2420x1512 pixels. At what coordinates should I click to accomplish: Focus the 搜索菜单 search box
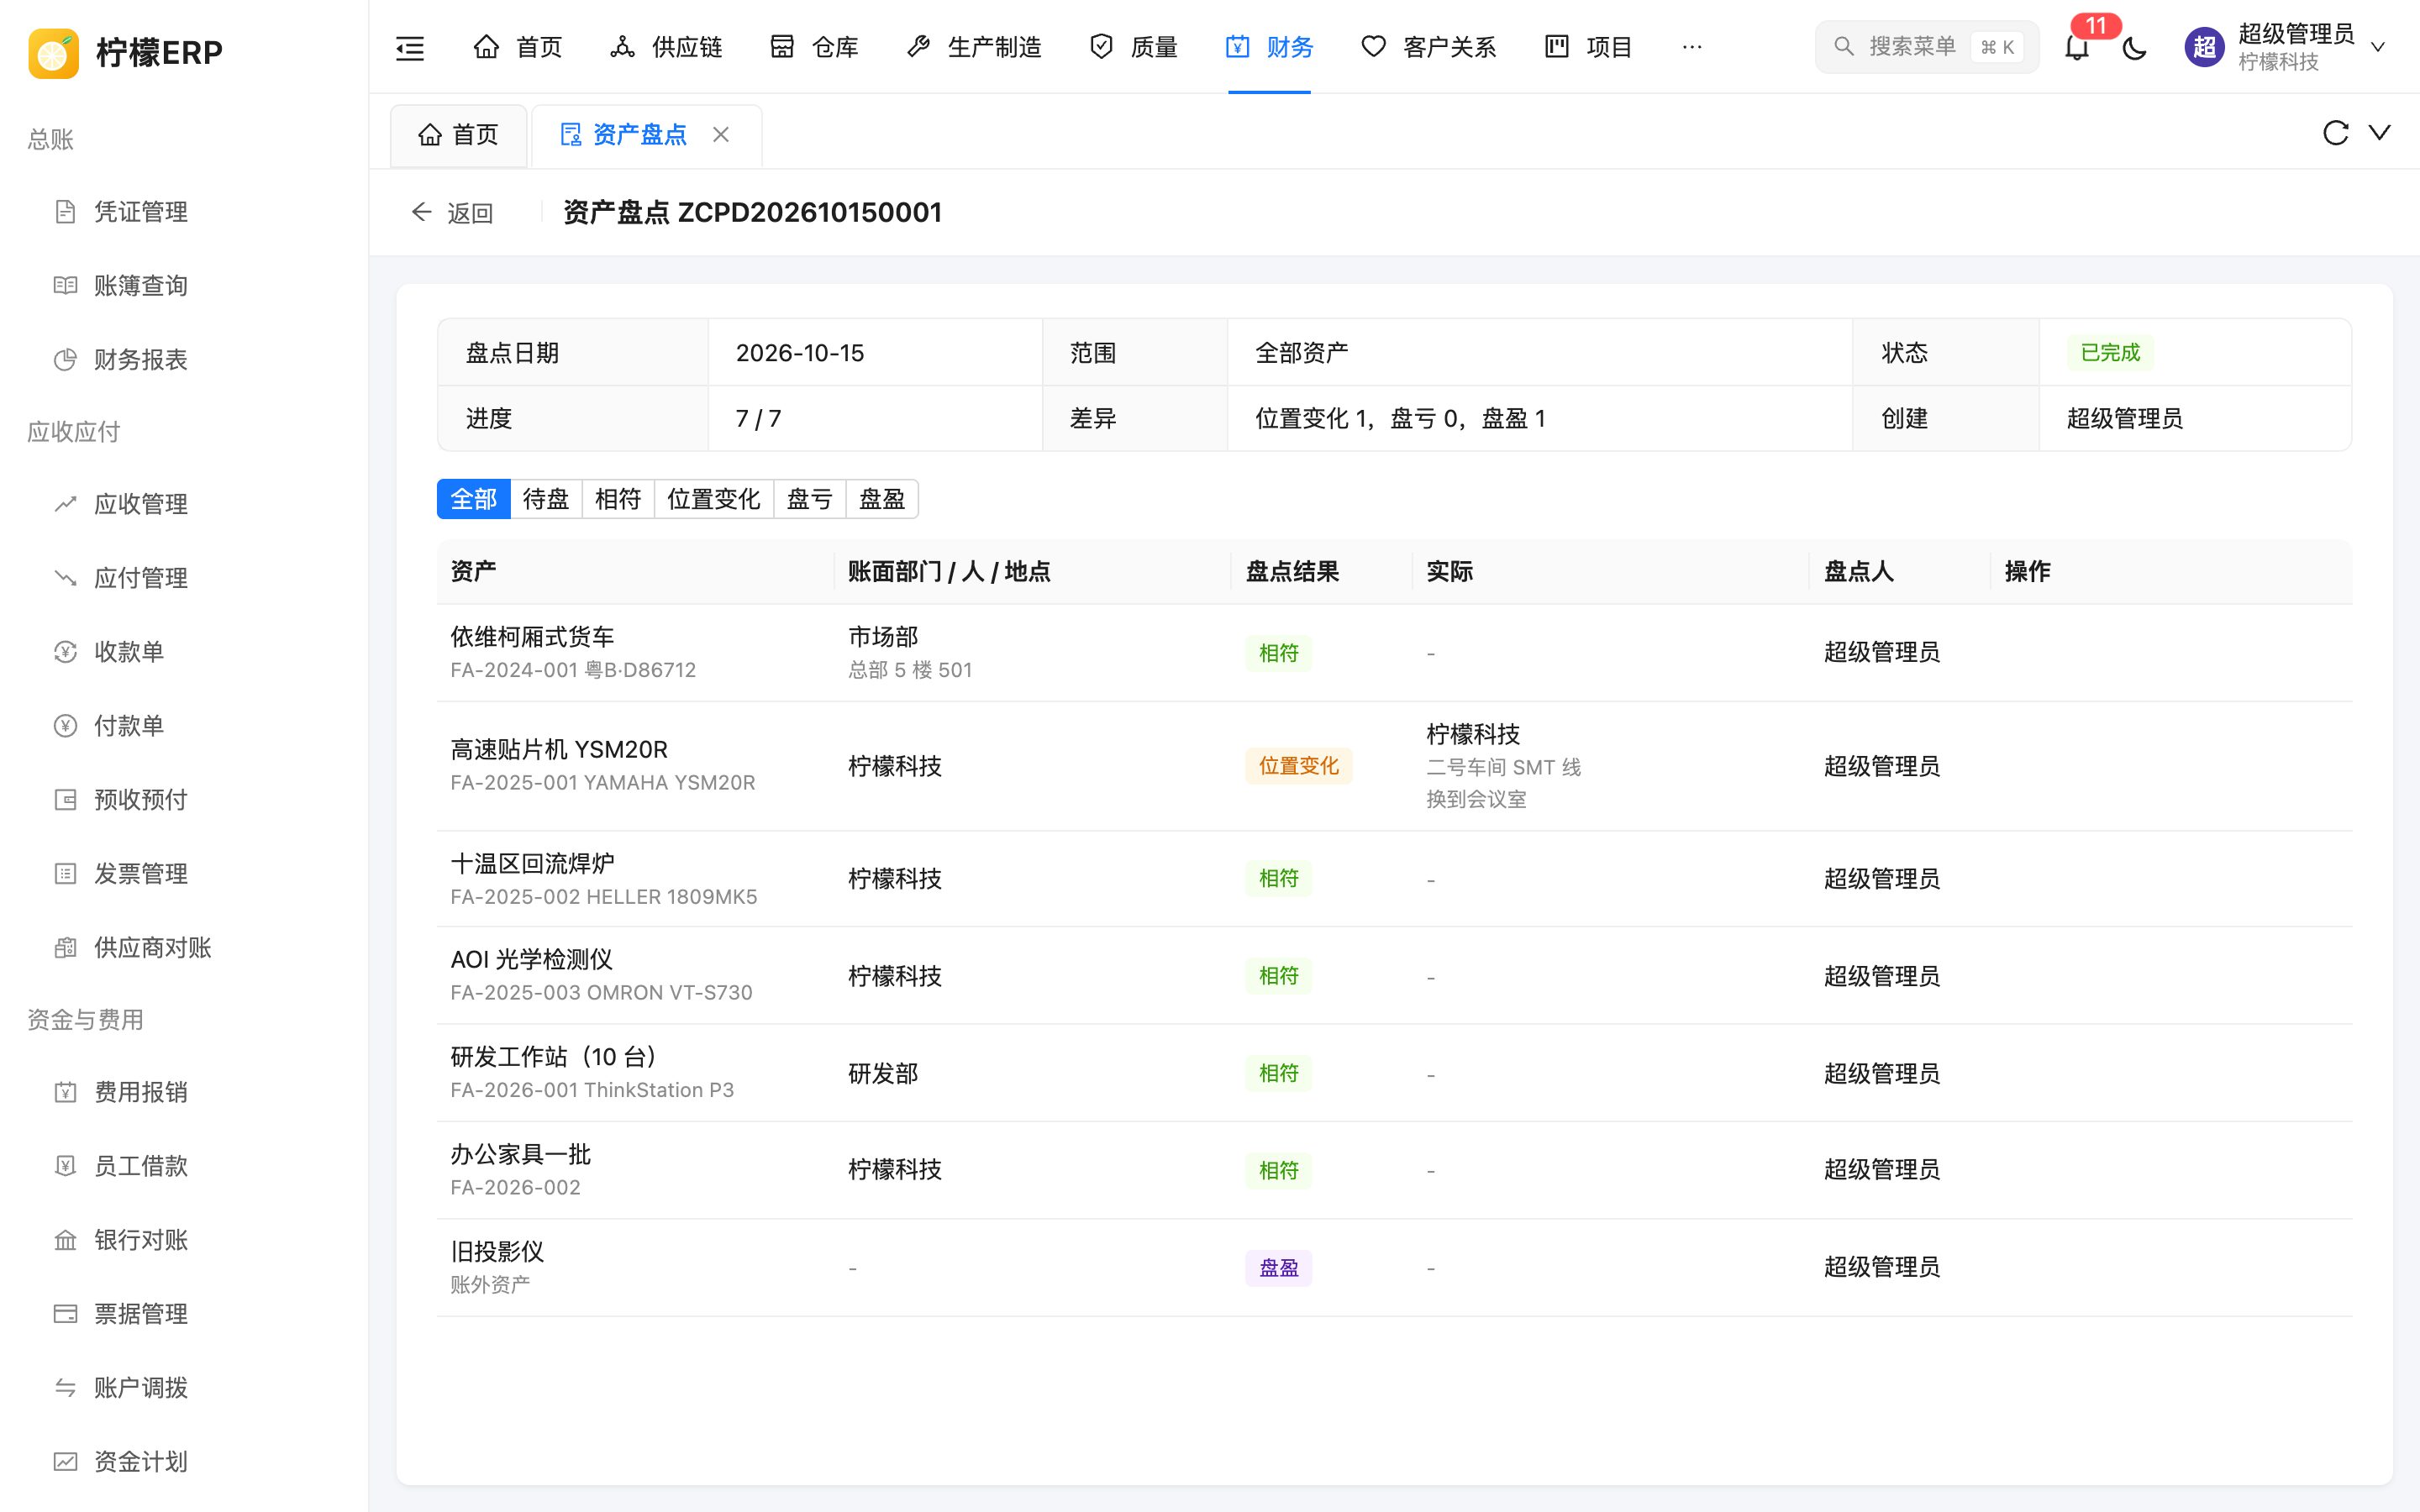(x=1926, y=47)
